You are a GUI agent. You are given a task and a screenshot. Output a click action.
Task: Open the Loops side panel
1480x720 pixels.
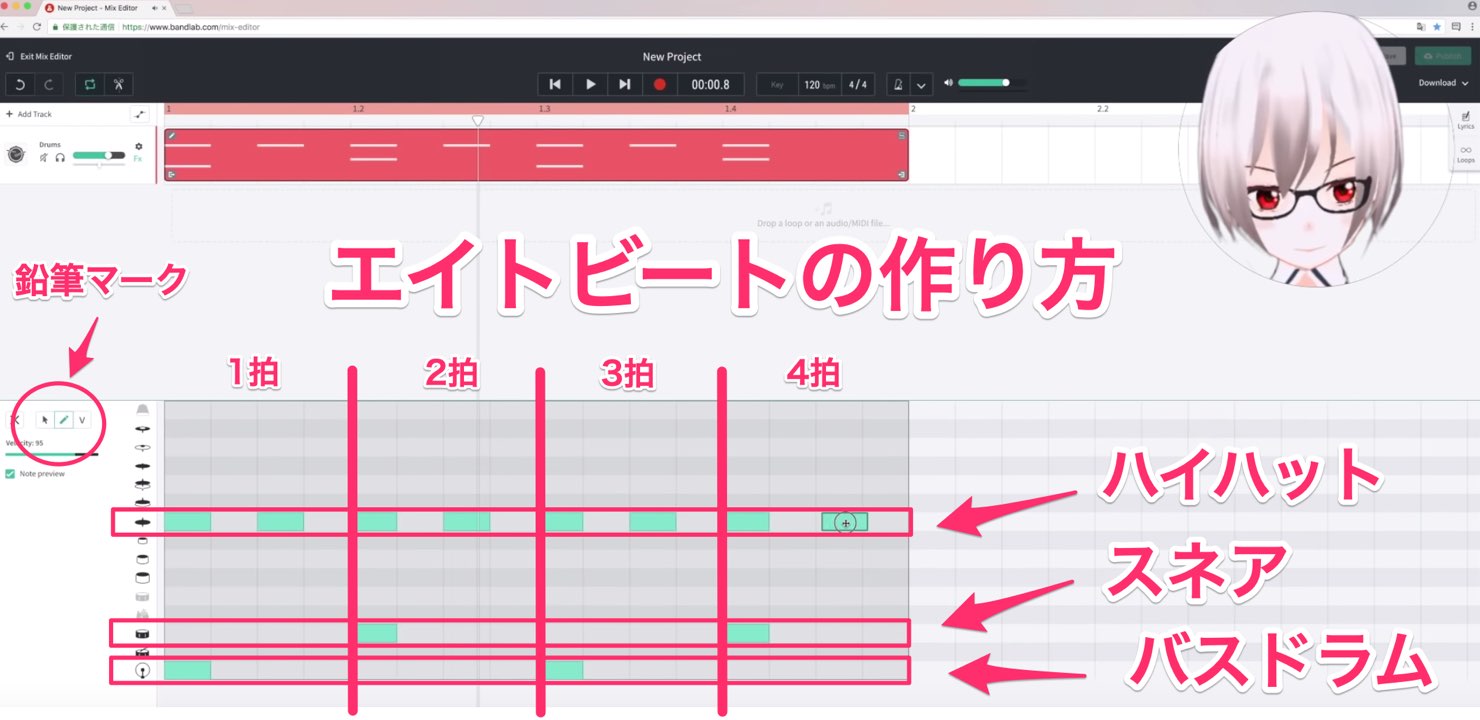click(x=1465, y=153)
